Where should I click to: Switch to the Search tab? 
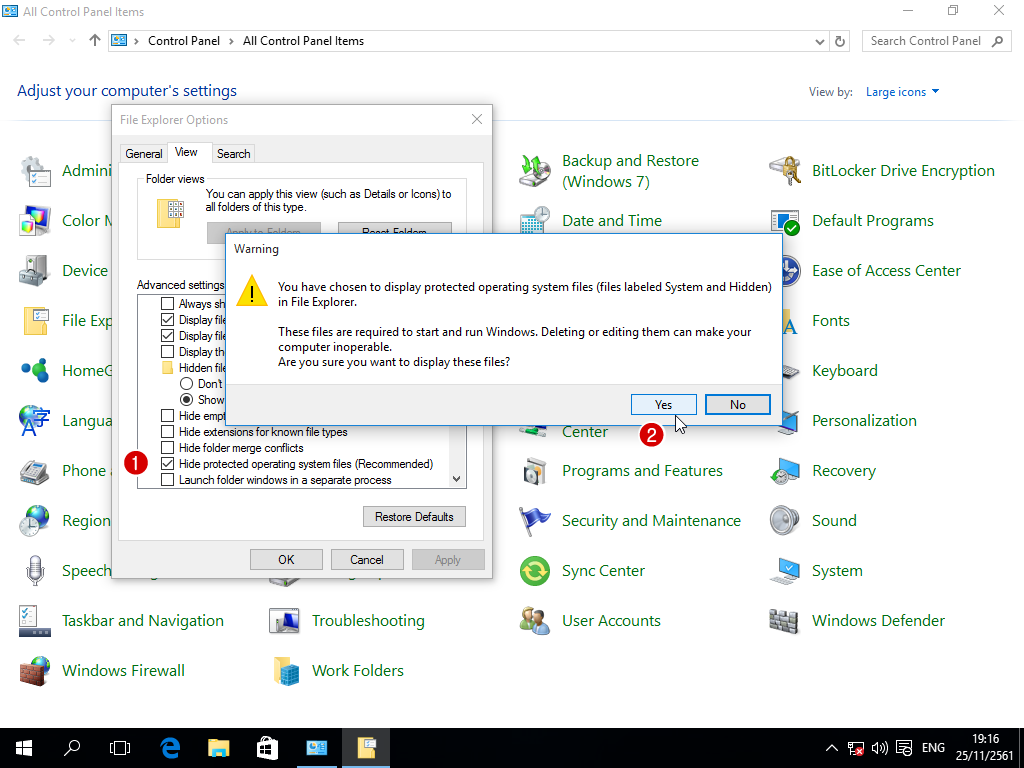(x=233, y=153)
